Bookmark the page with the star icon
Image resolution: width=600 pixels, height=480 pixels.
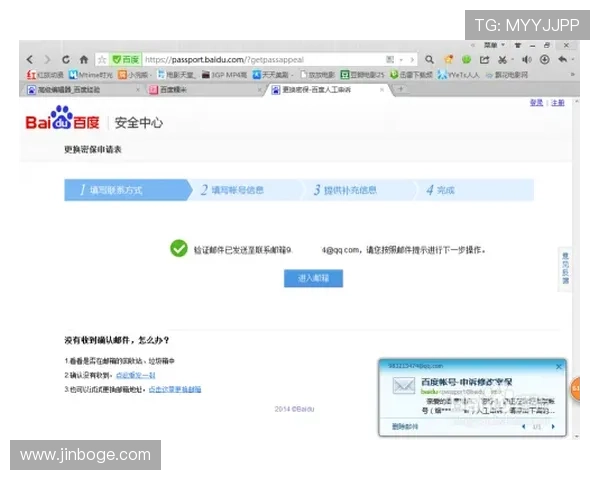click(x=102, y=60)
